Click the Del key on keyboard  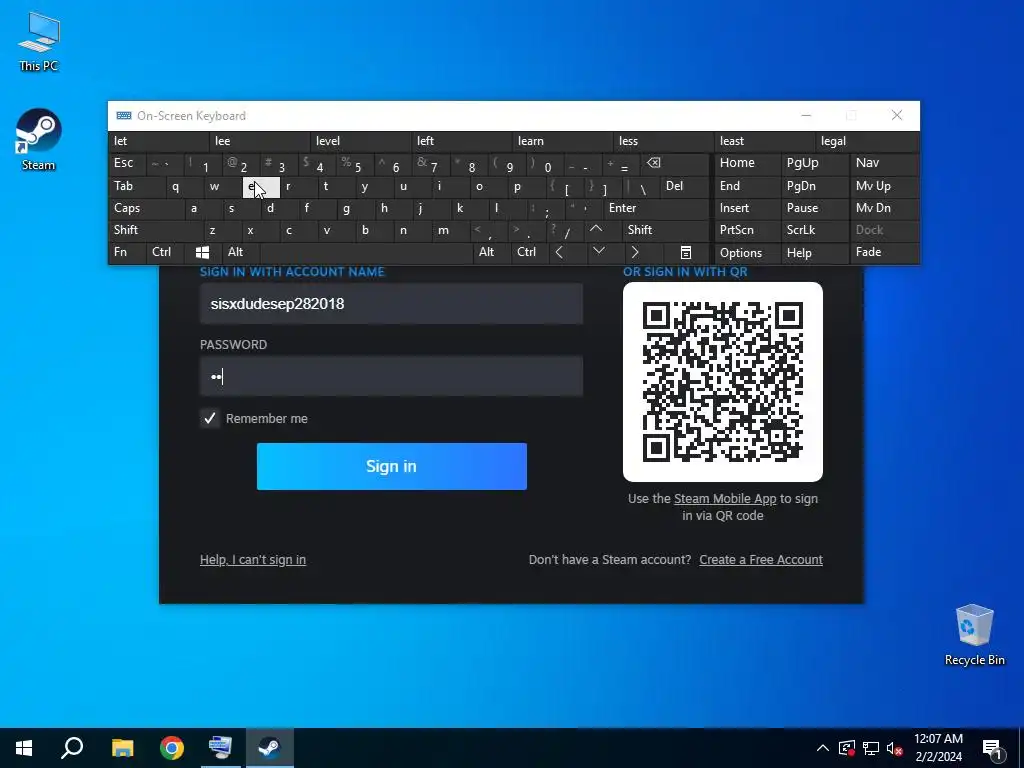[x=684, y=186]
